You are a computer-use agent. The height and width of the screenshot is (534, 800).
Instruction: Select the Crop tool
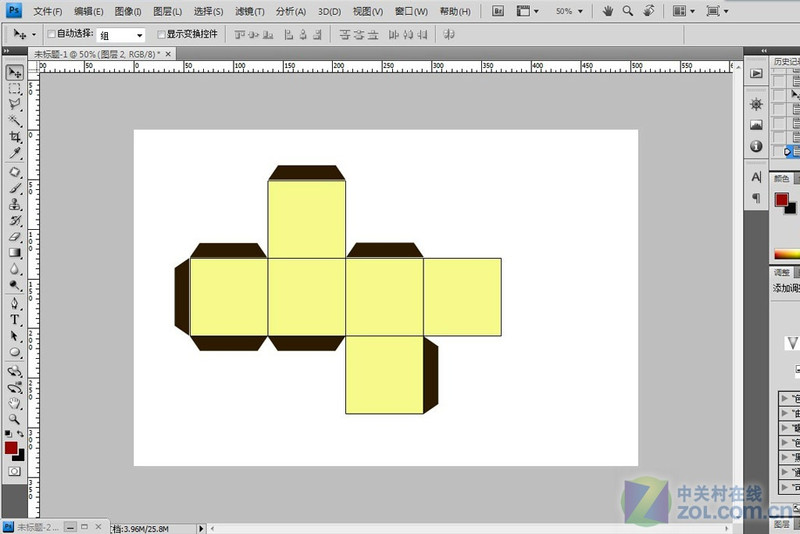15,137
